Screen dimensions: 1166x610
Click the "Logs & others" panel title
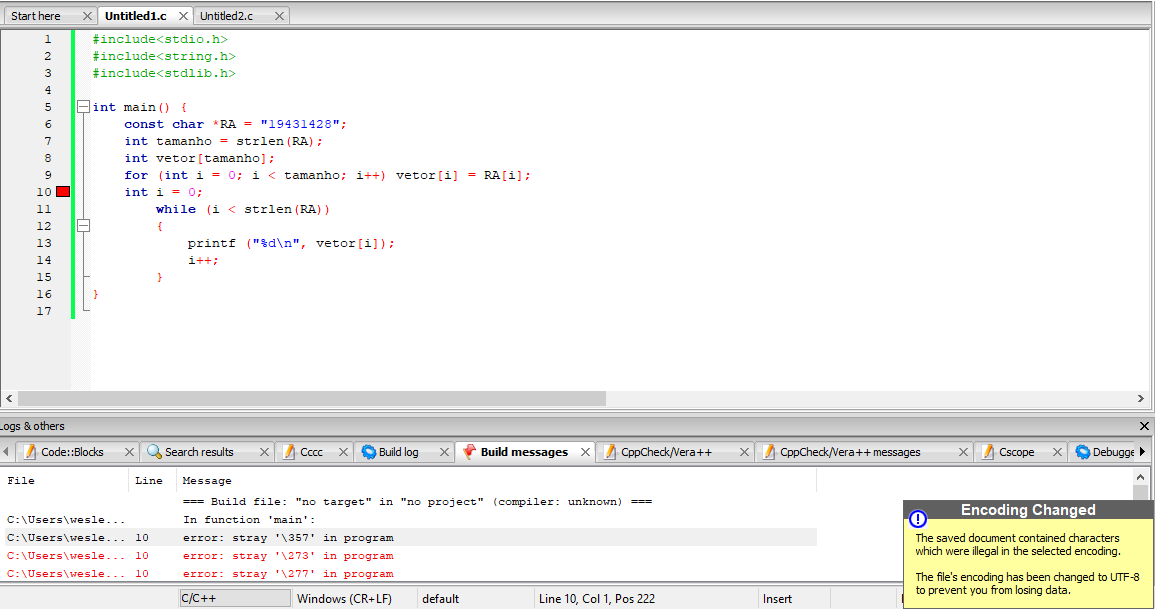(33, 426)
